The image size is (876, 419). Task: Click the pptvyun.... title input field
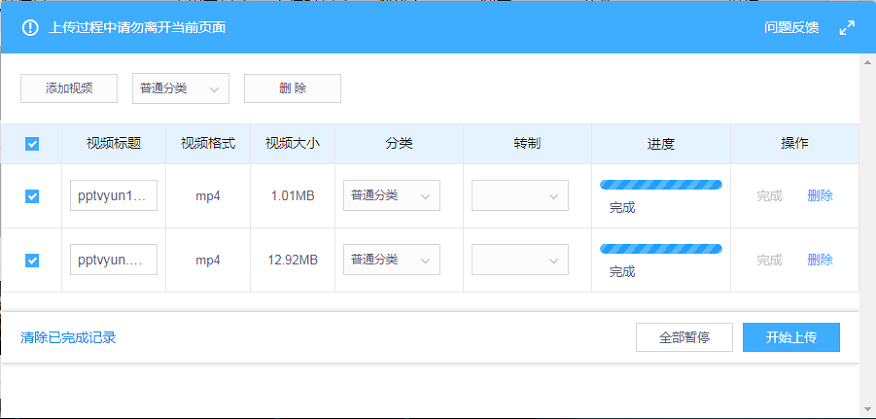pyautogui.click(x=113, y=259)
